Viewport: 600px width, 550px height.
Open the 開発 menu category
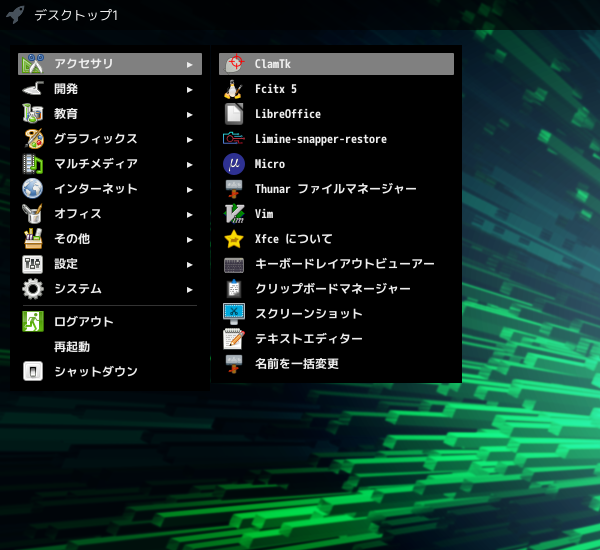pyautogui.click(x=110, y=89)
